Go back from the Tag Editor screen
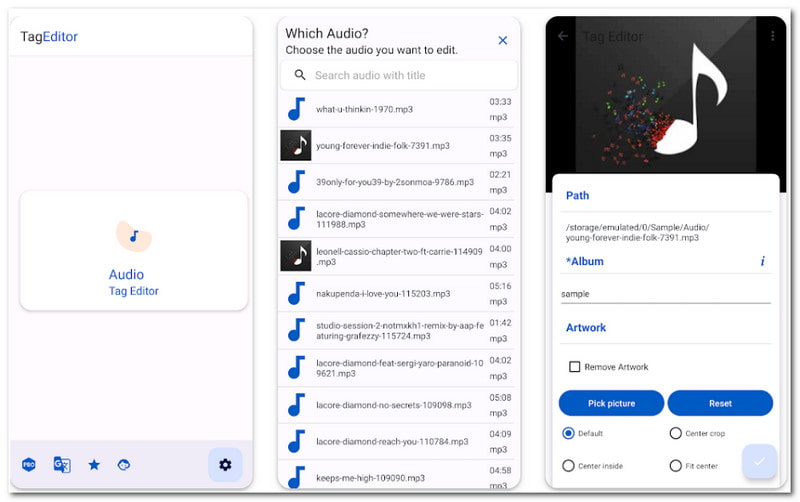This screenshot has height=502, width=800. coord(563,36)
